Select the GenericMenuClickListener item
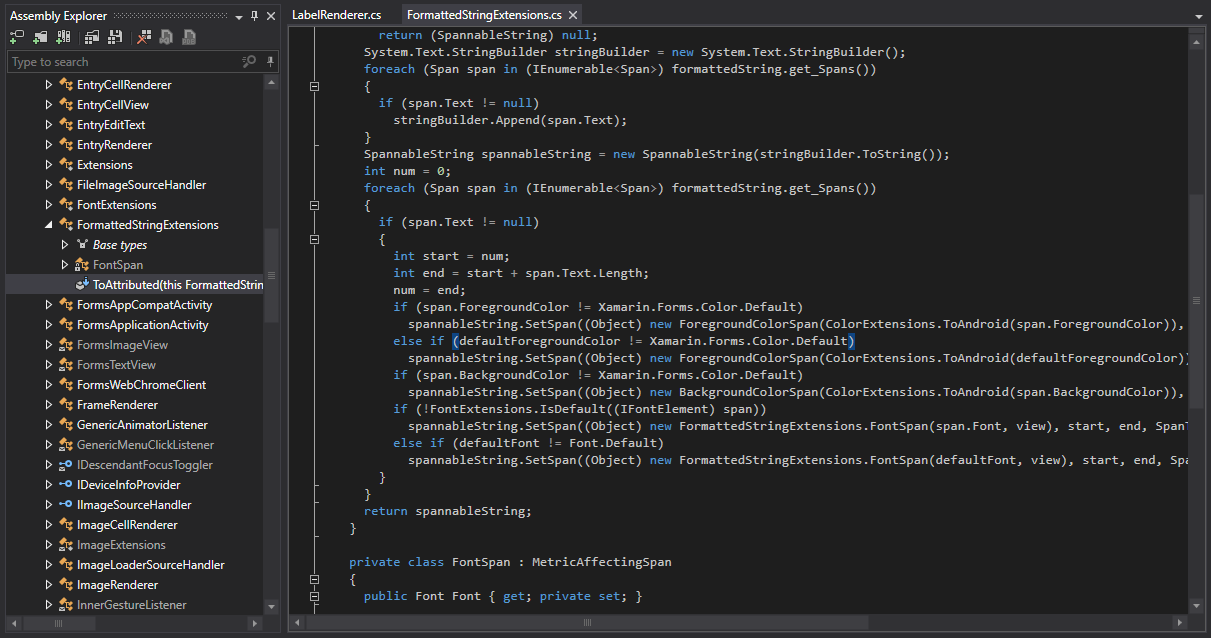The image size is (1211, 638). coord(145,445)
